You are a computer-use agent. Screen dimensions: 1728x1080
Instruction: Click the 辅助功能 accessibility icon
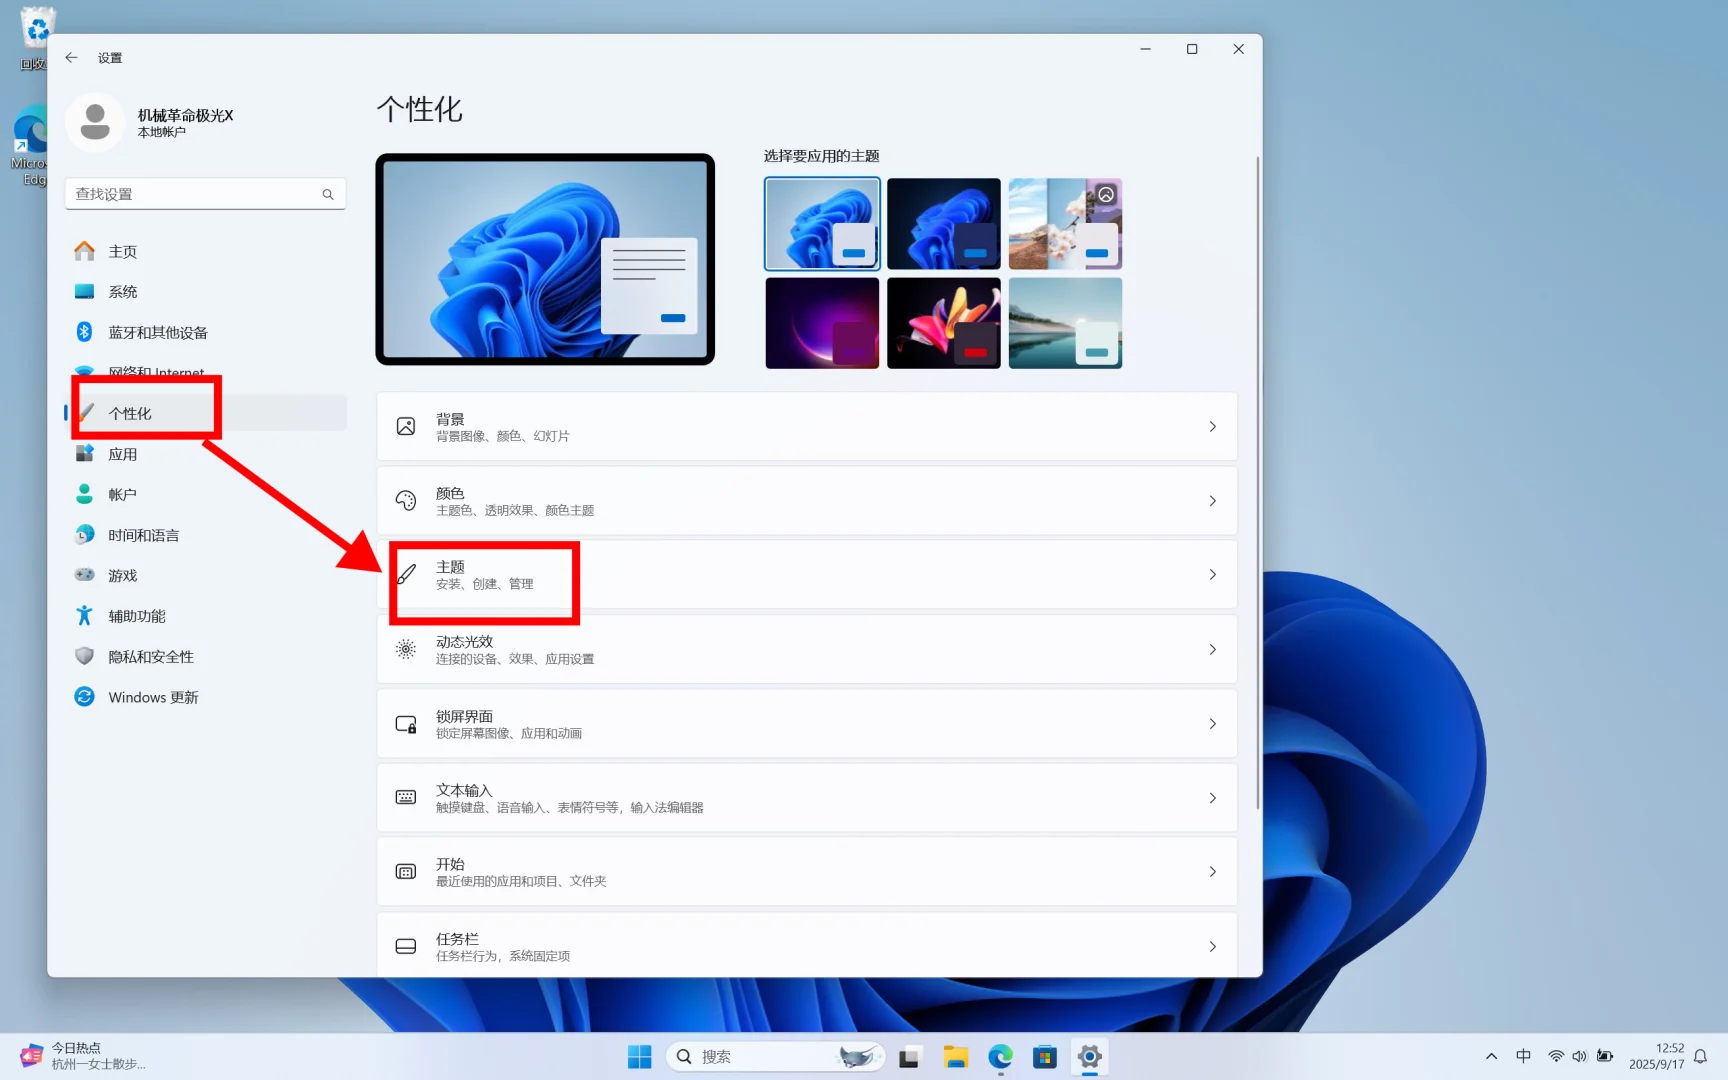click(x=85, y=616)
